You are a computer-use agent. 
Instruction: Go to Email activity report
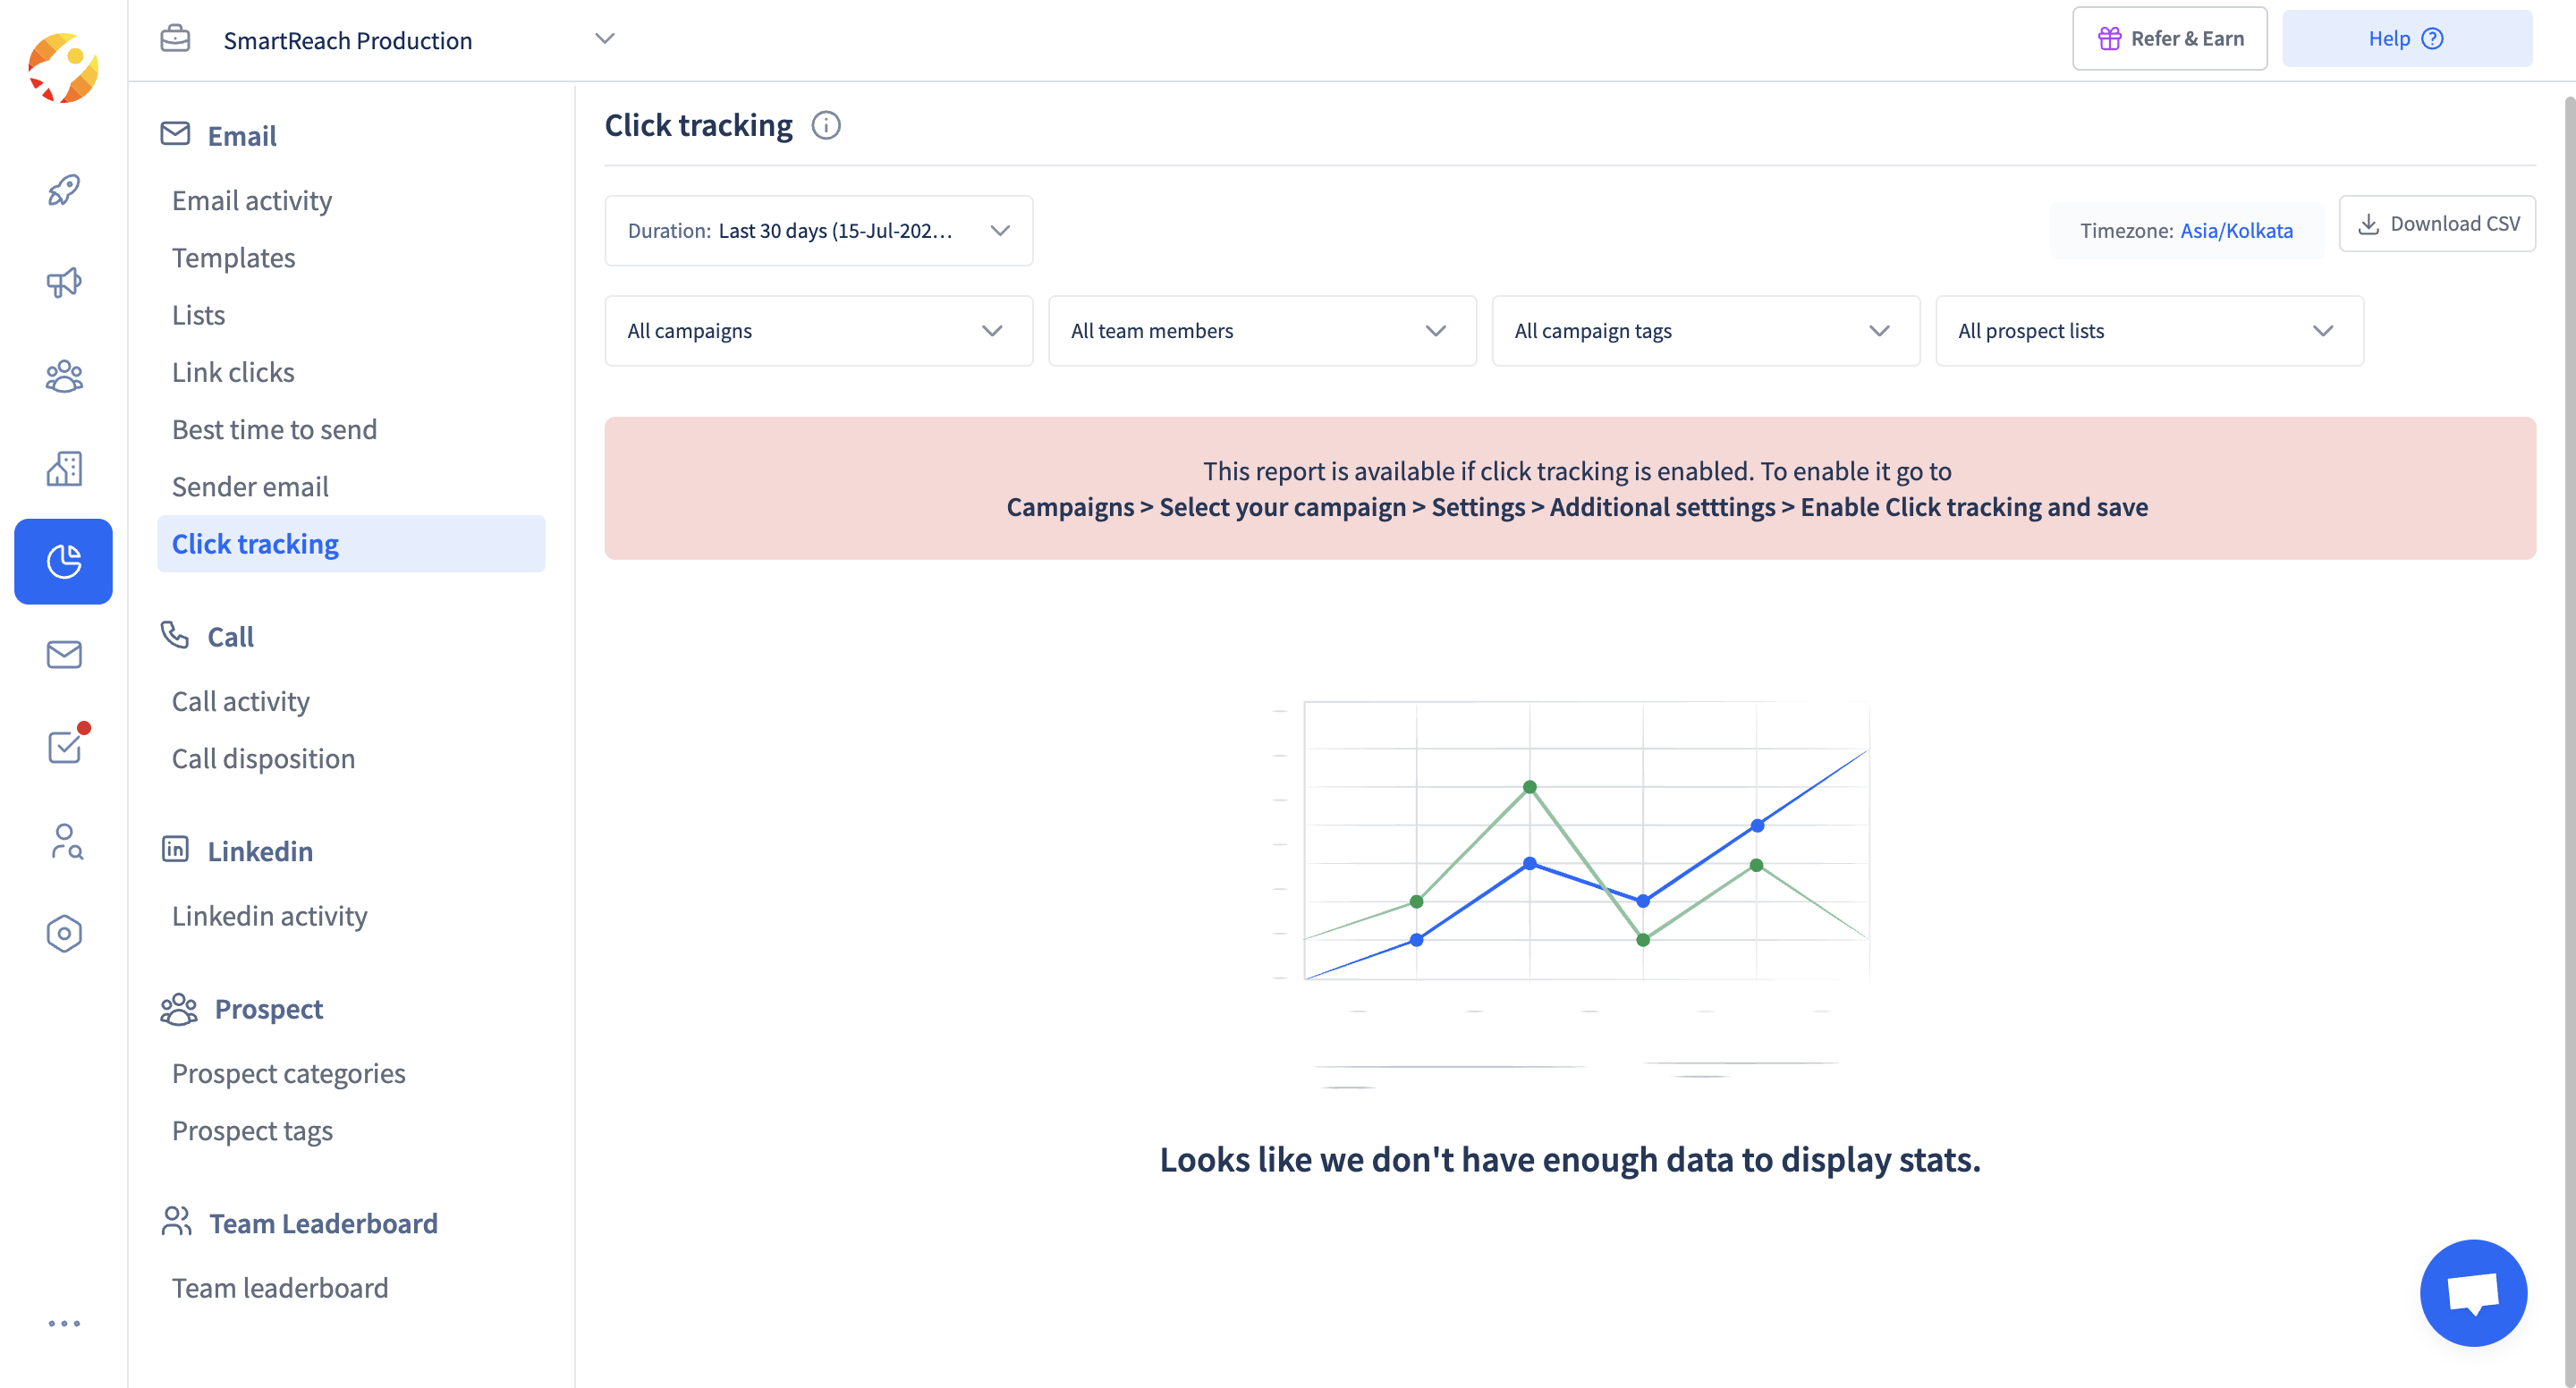251,201
